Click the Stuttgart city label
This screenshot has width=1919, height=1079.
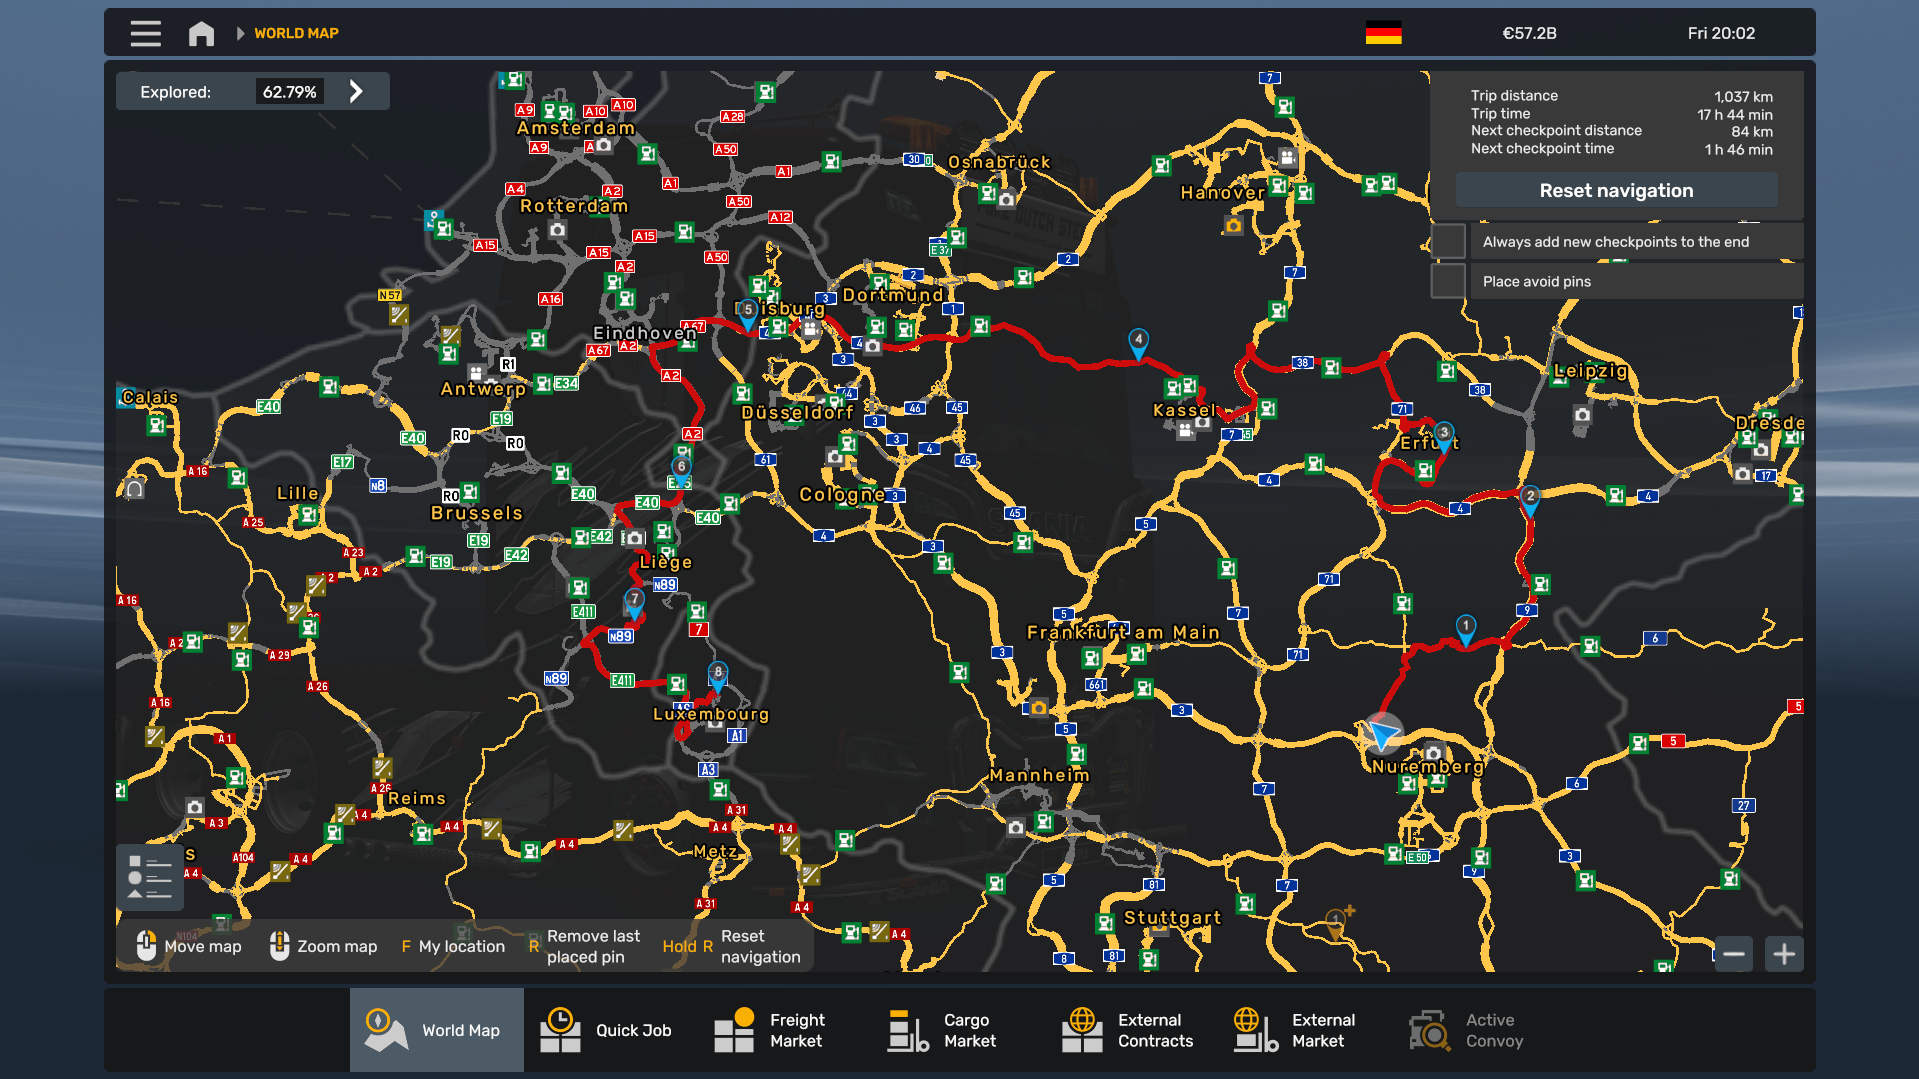pyautogui.click(x=1172, y=917)
